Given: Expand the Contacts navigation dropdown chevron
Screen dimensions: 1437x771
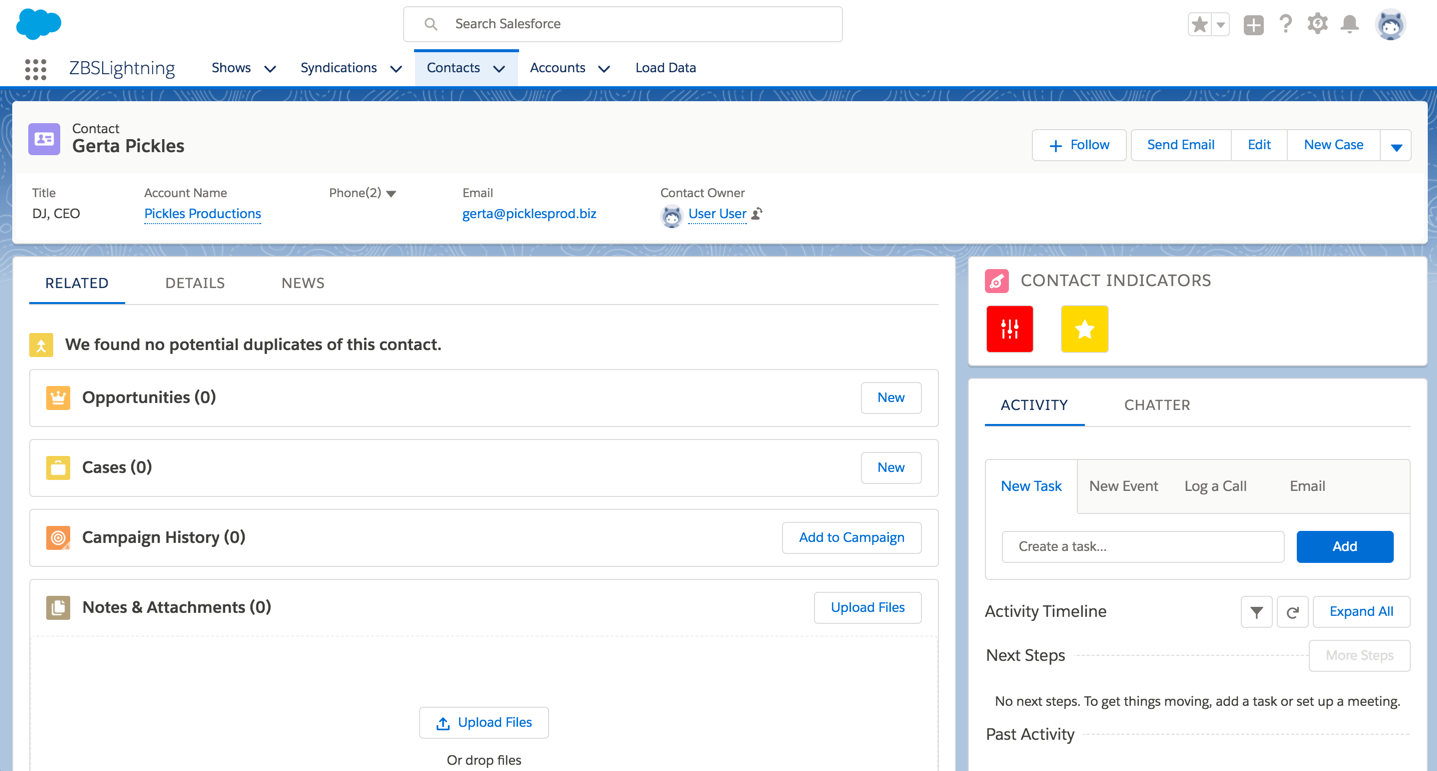Looking at the screenshot, I should tap(499, 69).
